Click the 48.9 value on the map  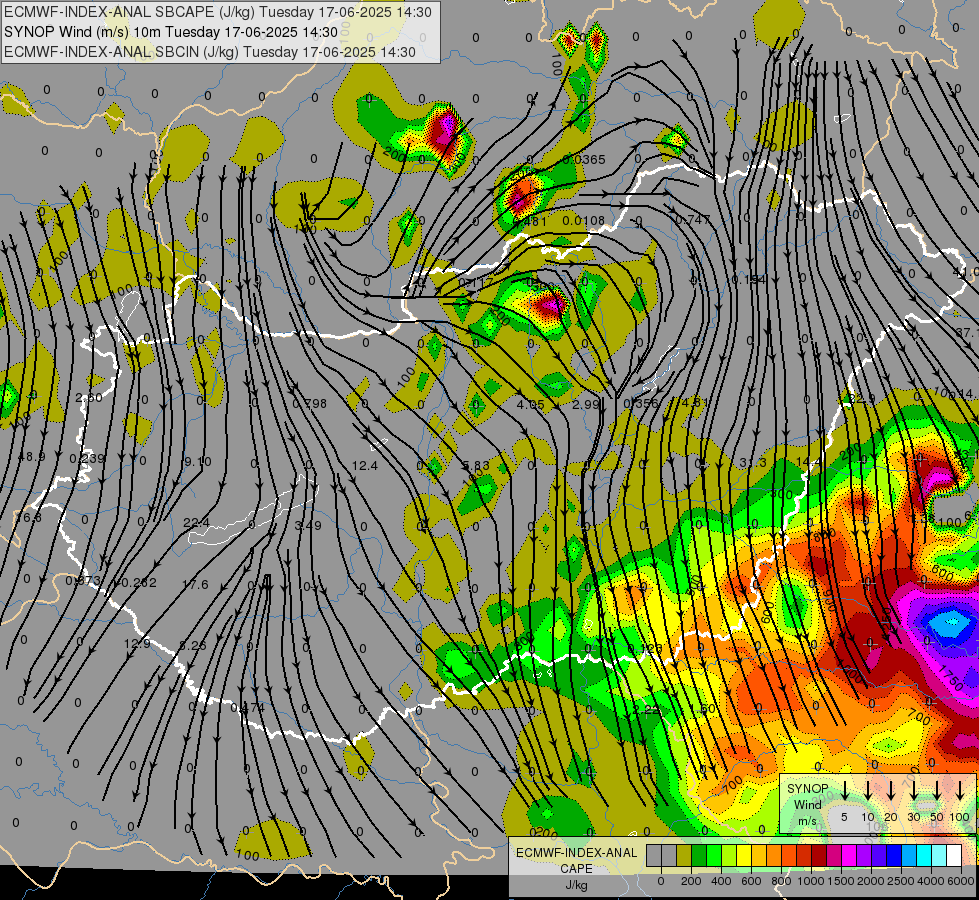tap(31, 457)
